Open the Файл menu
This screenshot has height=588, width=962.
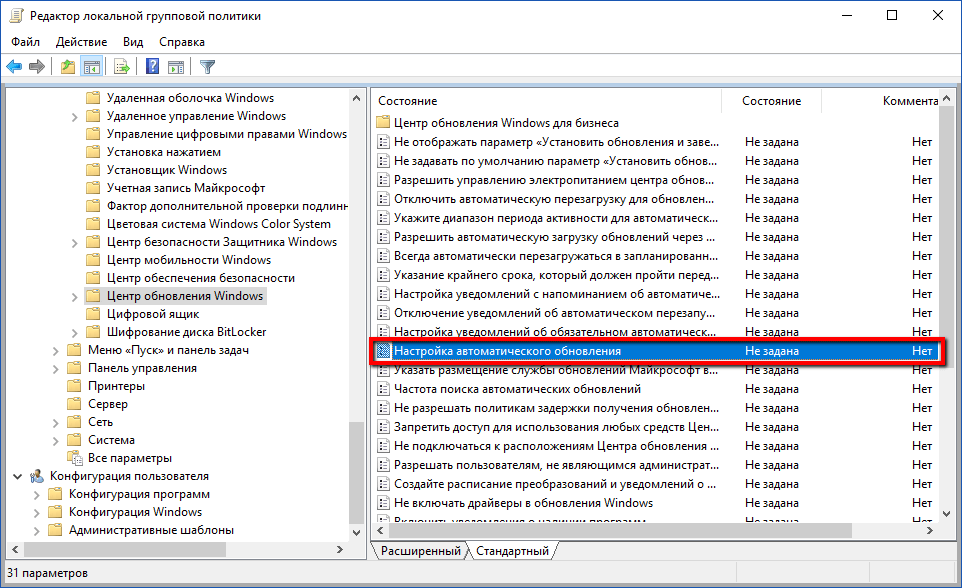25,42
